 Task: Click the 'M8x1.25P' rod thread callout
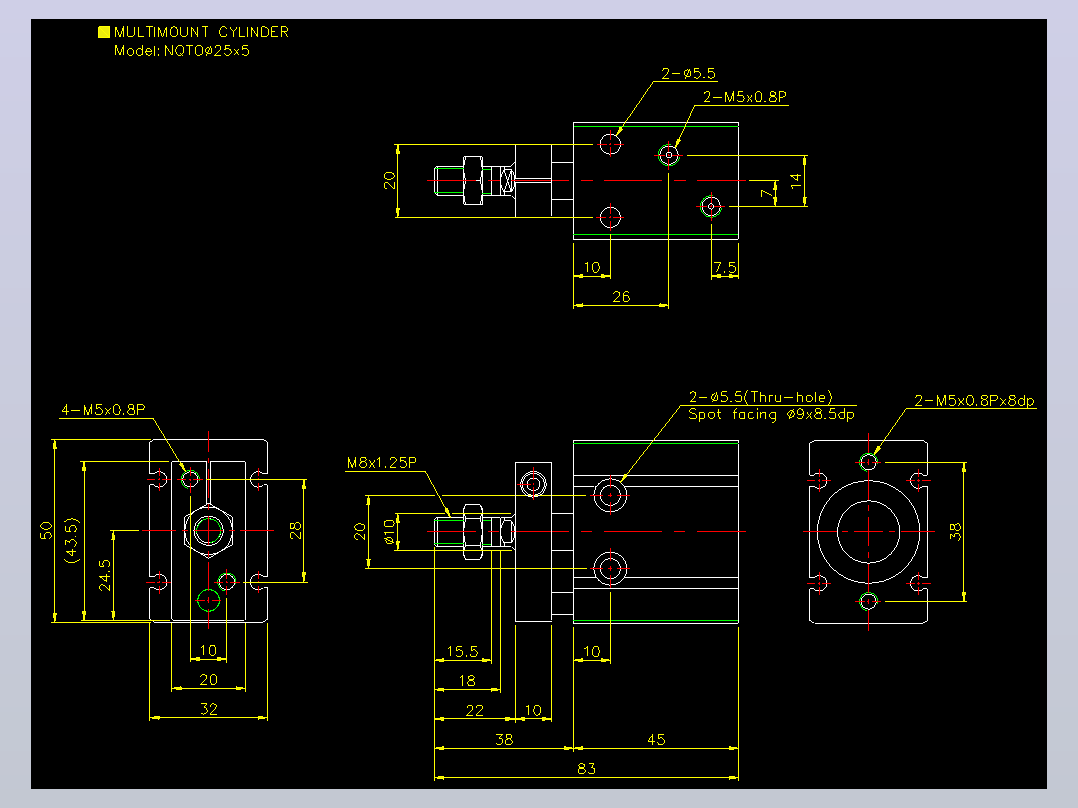(x=382, y=463)
